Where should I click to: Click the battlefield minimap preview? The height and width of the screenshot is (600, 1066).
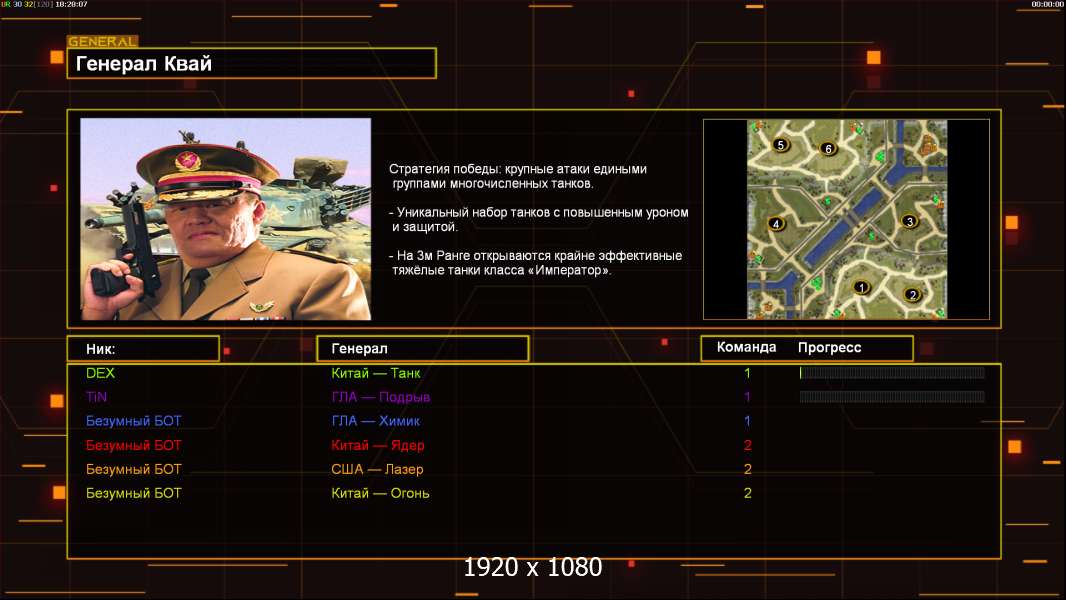click(846, 219)
